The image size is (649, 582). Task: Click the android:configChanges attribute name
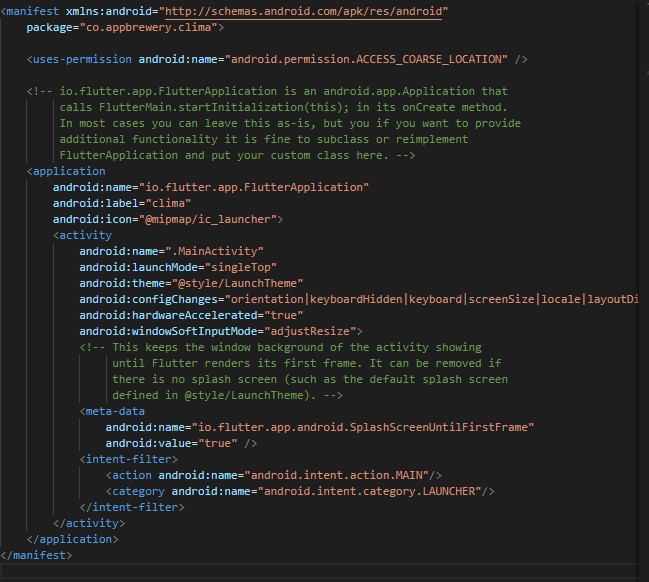point(148,299)
